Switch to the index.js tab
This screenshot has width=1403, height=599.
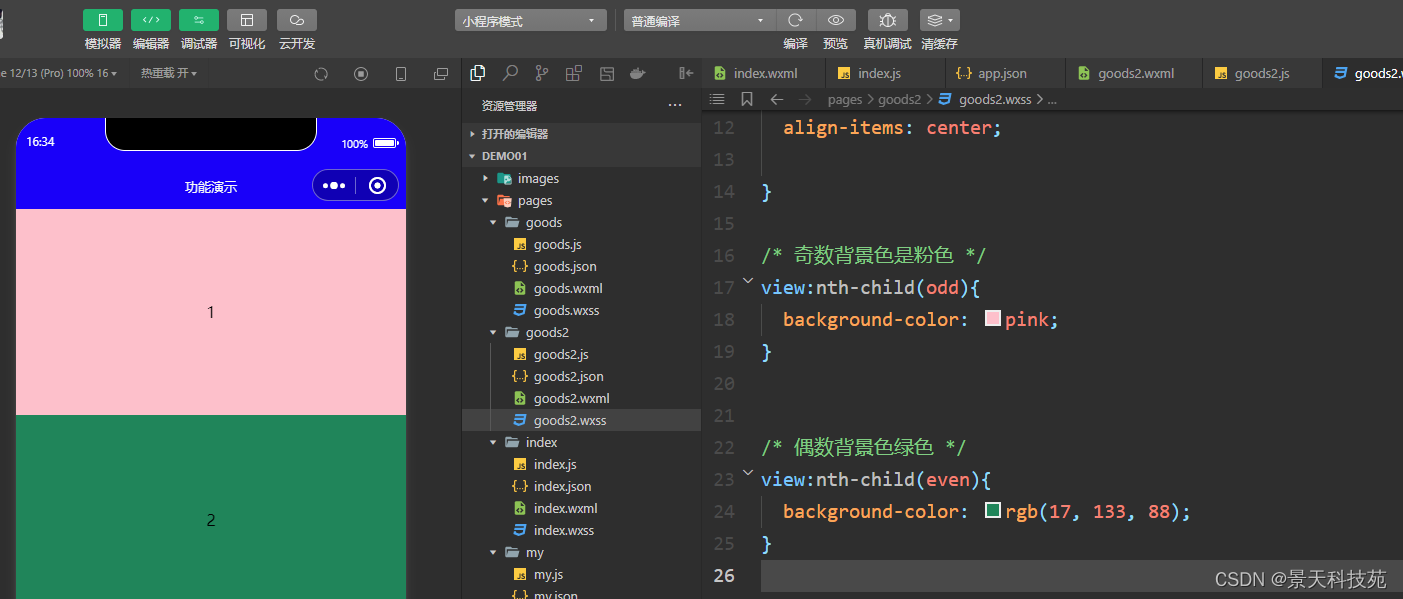pos(885,73)
